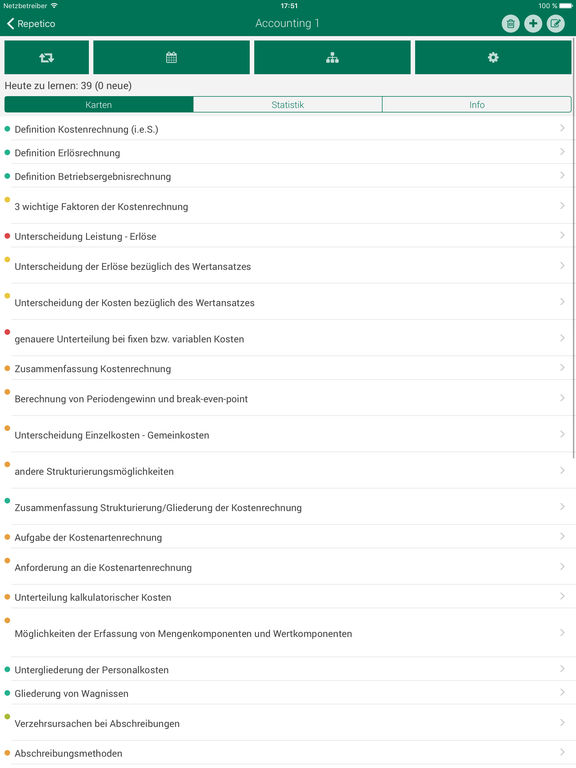Switch to the Karten tab
The width and height of the screenshot is (576, 768).
tap(98, 104)
